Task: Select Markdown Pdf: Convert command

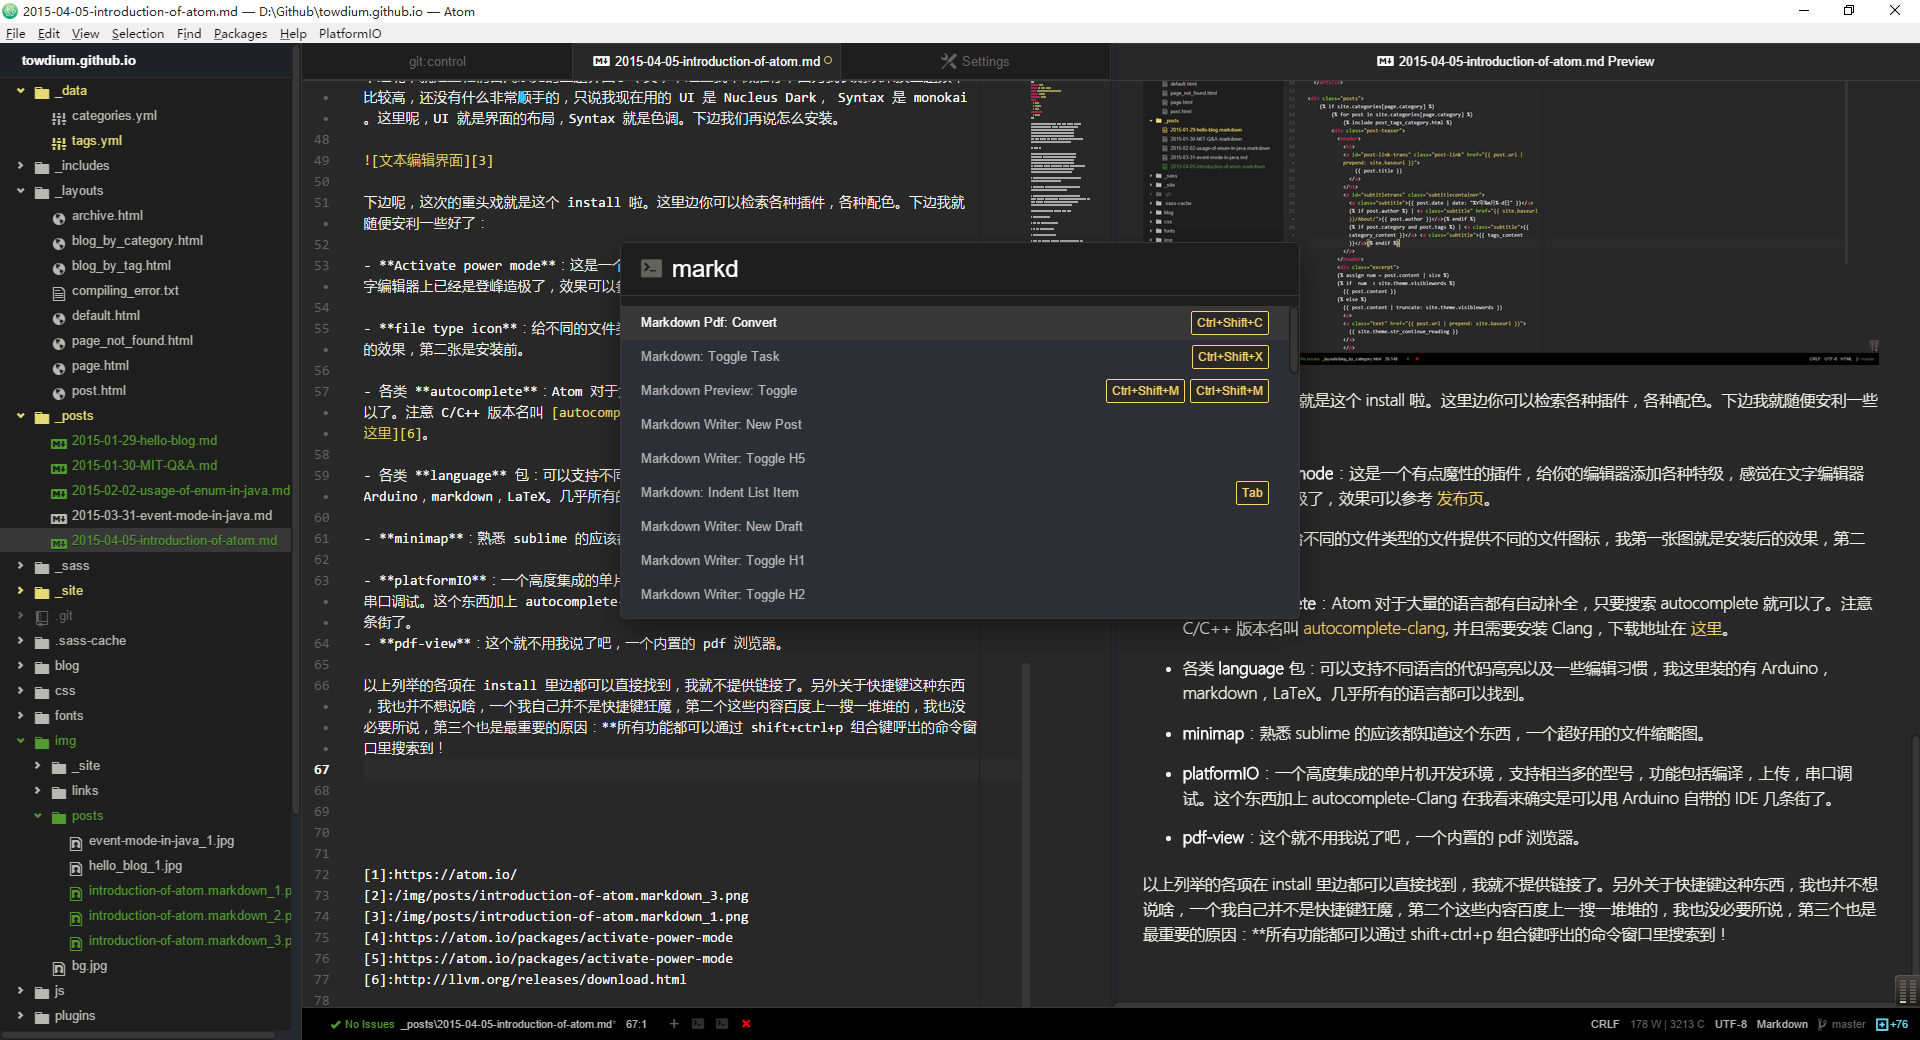Action: [x=955, y=323]
